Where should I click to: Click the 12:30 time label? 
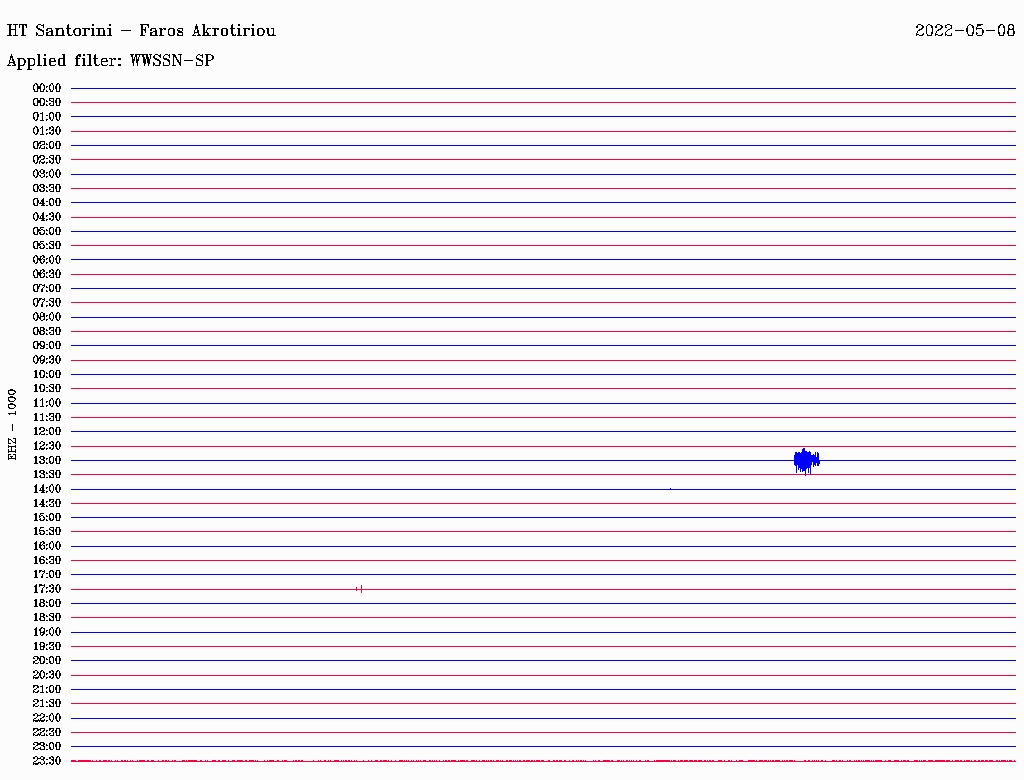[x=47, y=446]
